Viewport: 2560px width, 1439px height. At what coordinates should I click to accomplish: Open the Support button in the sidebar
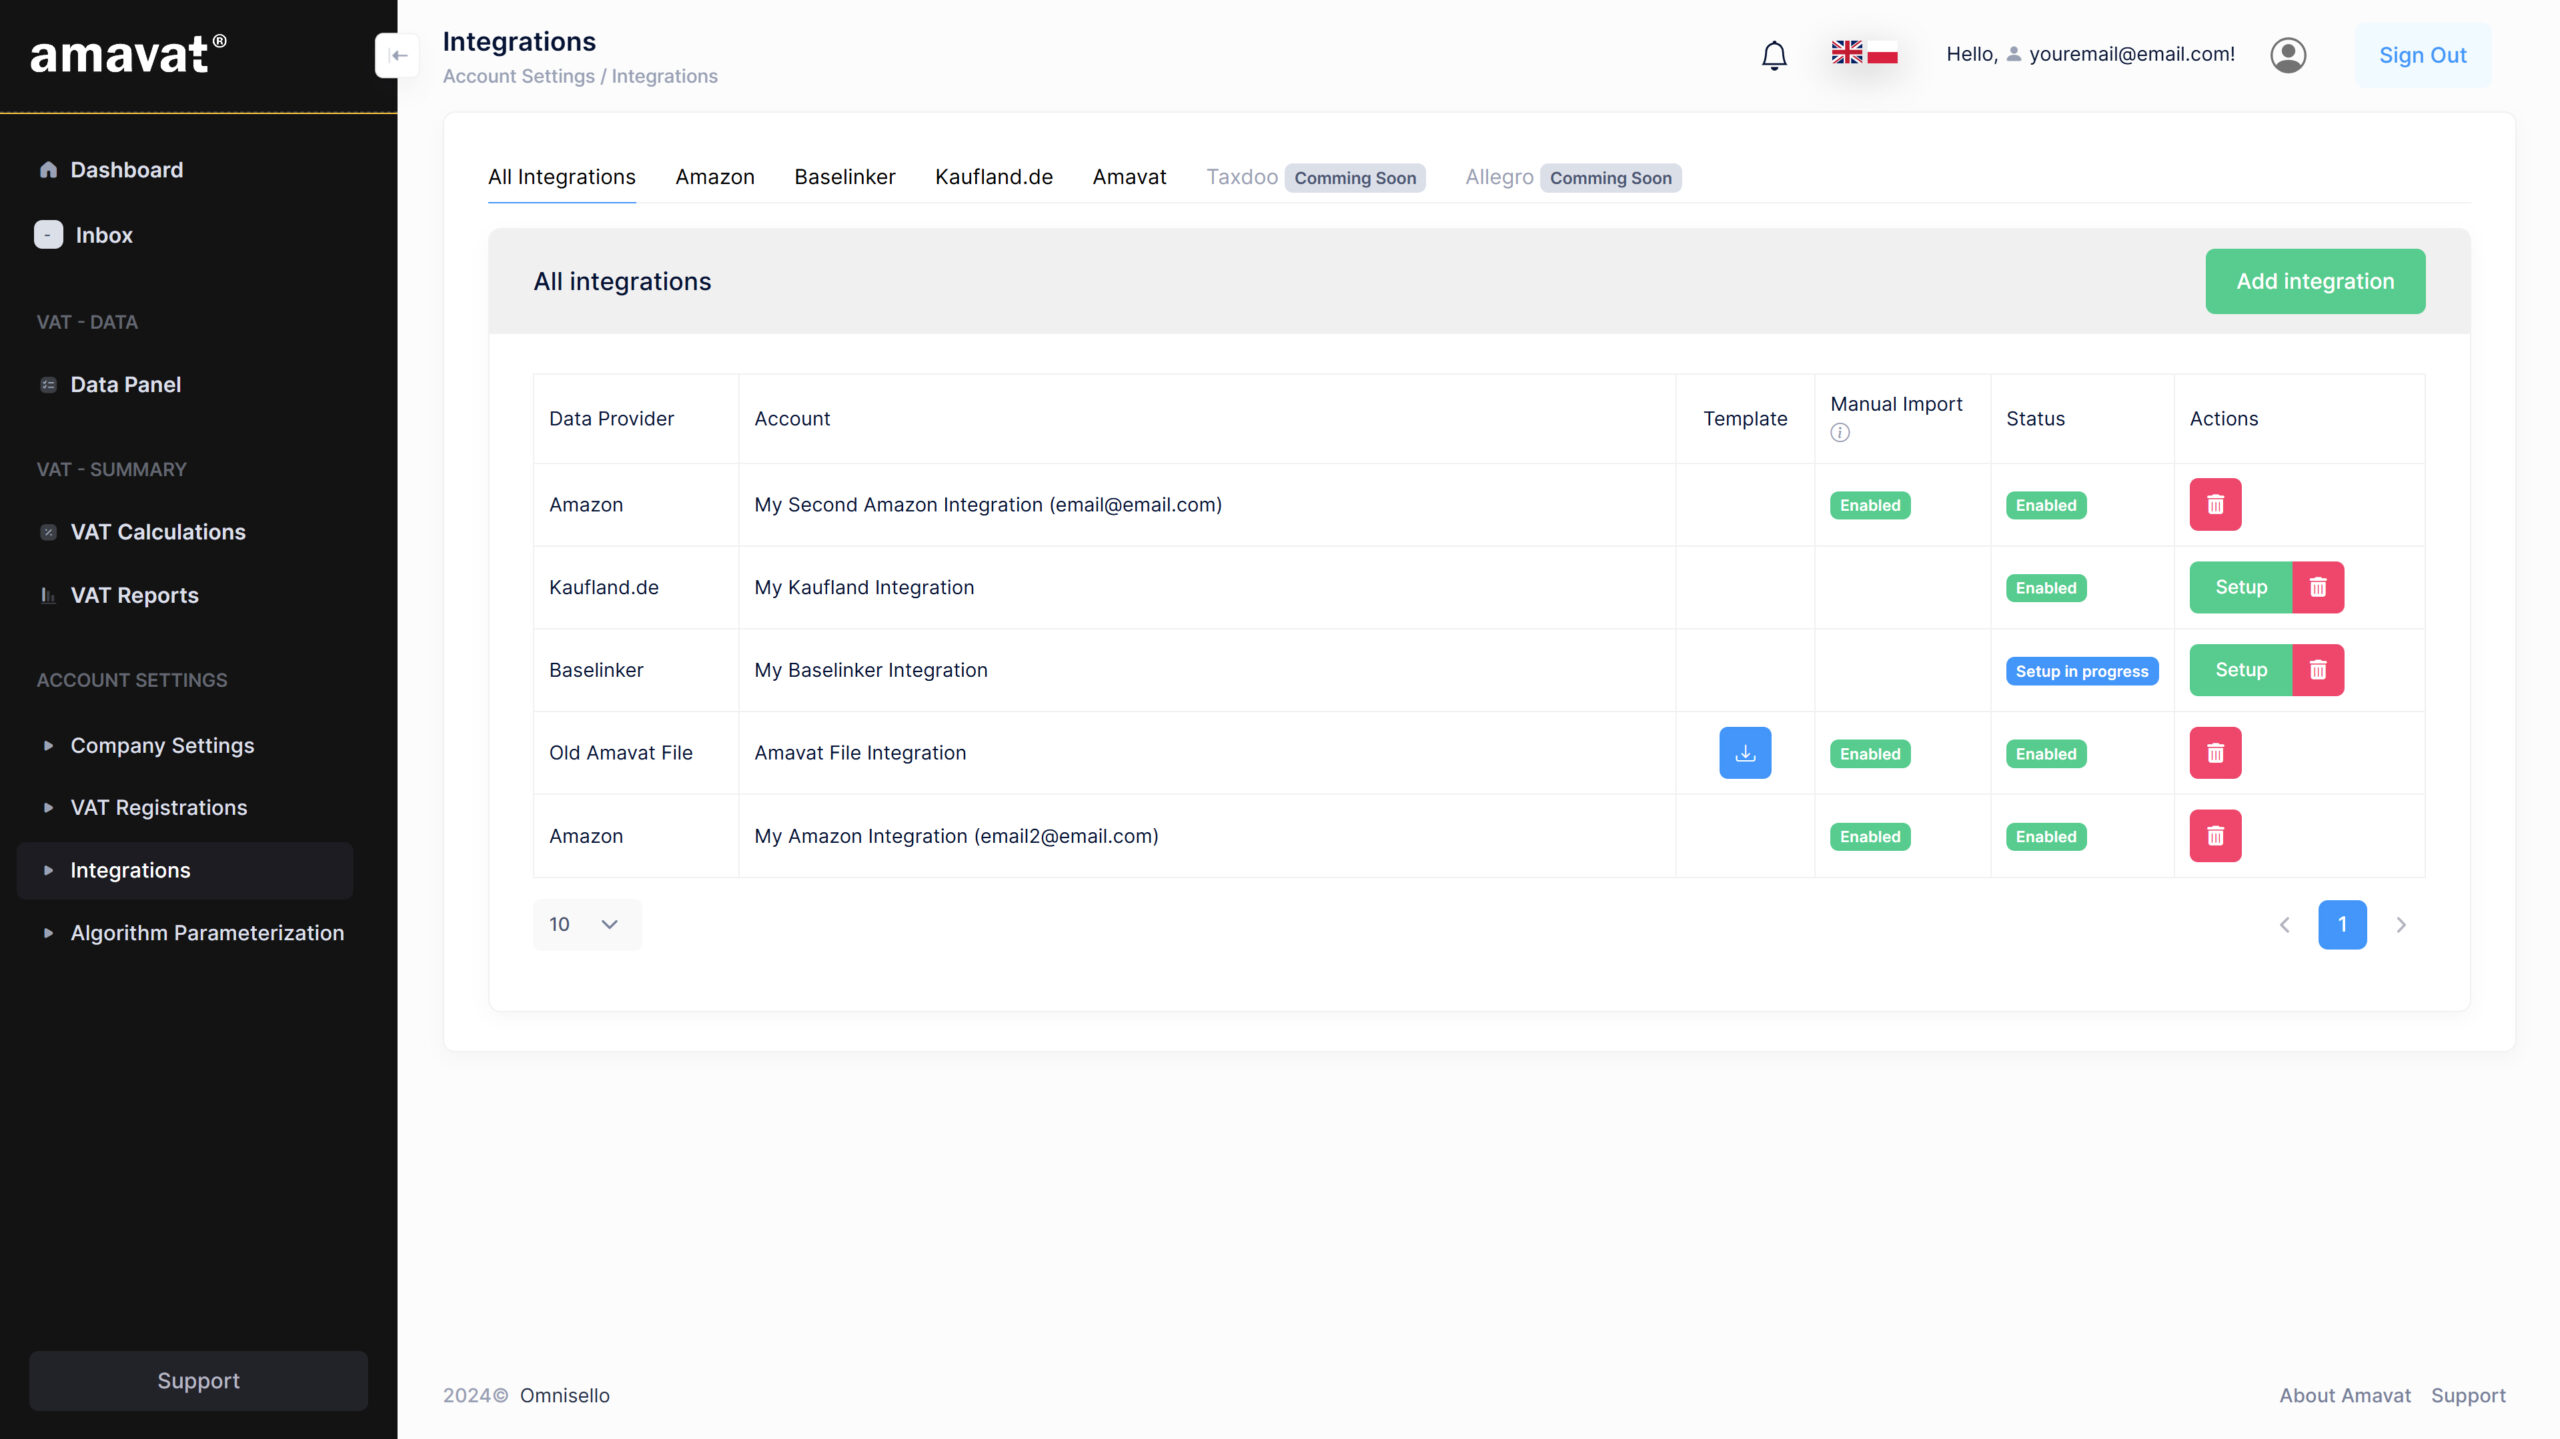click(x=198, y=1381)
